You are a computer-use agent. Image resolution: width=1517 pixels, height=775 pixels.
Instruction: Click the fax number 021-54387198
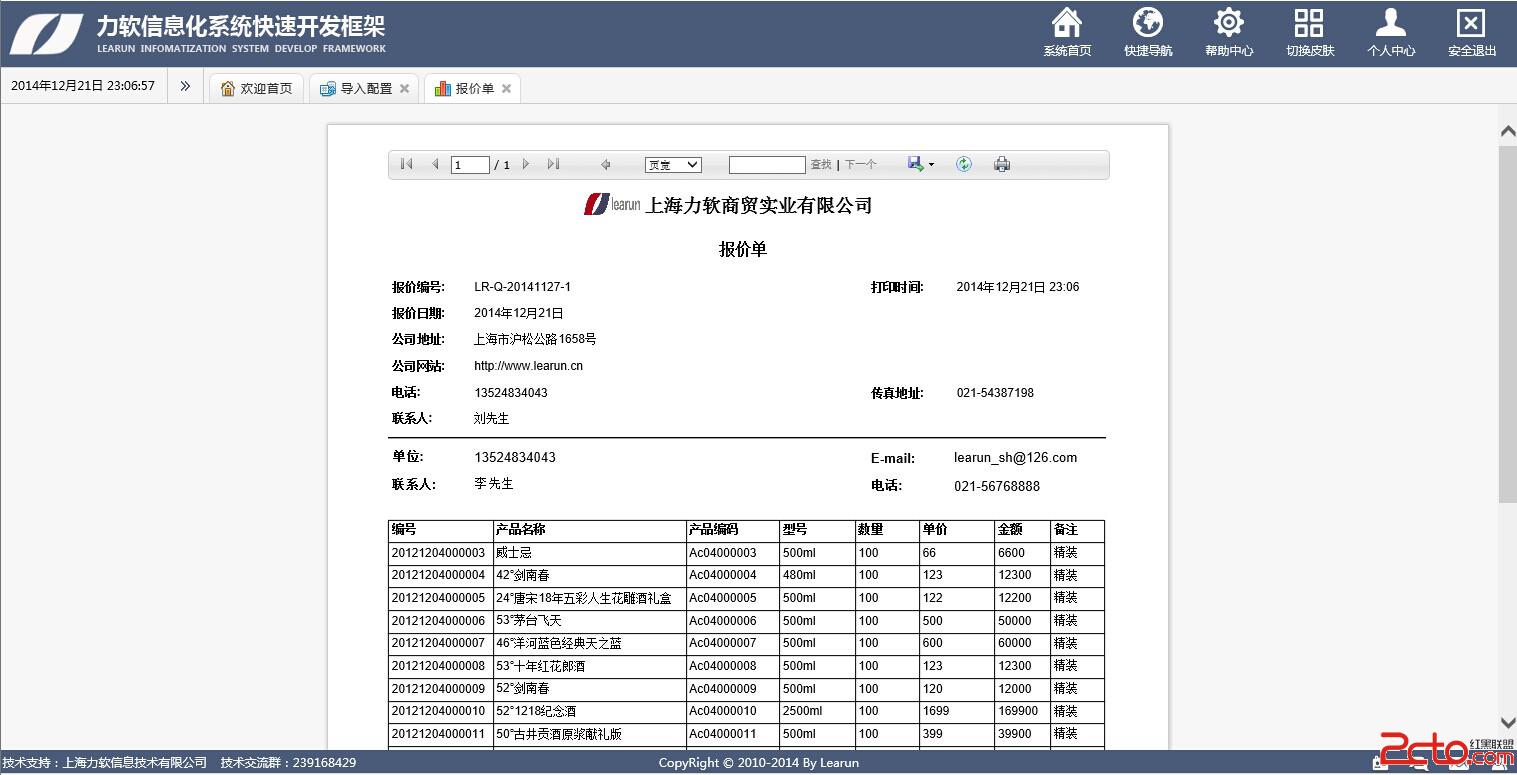pos(995,393)
